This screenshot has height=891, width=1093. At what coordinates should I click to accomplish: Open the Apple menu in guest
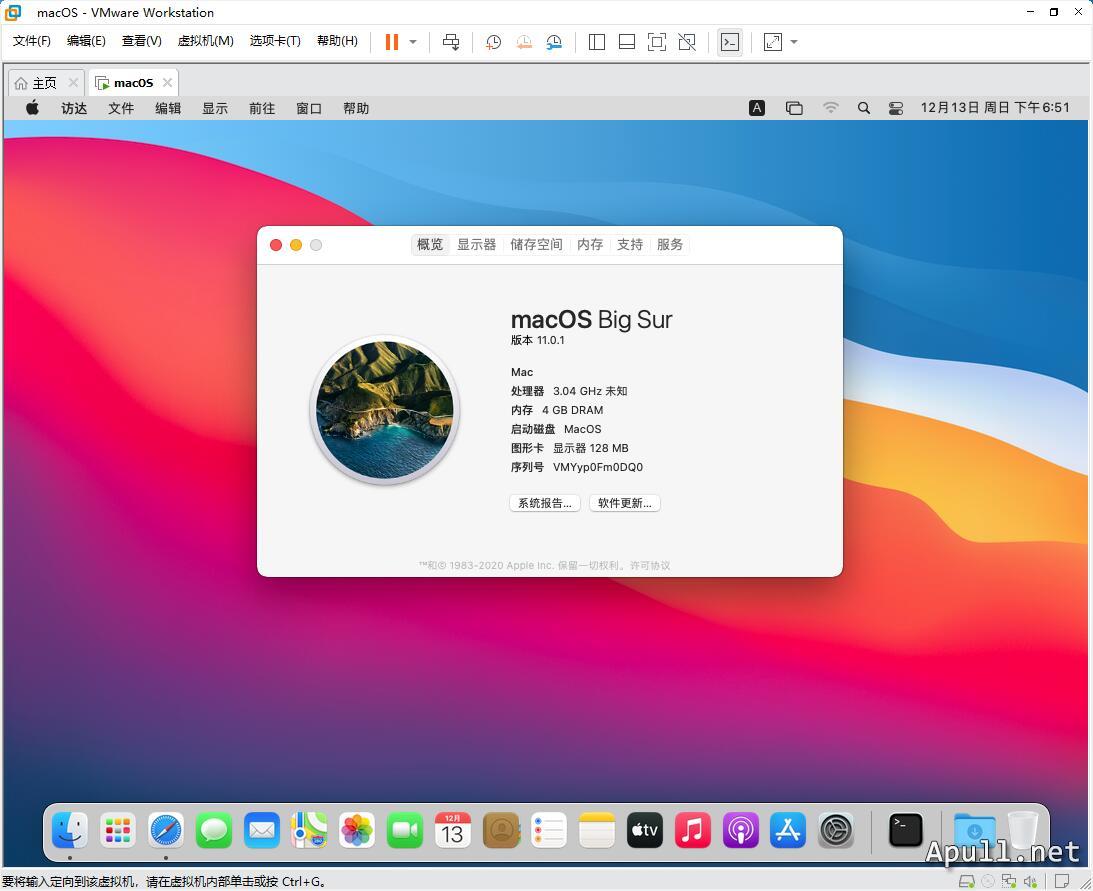[x=32, y=108]
